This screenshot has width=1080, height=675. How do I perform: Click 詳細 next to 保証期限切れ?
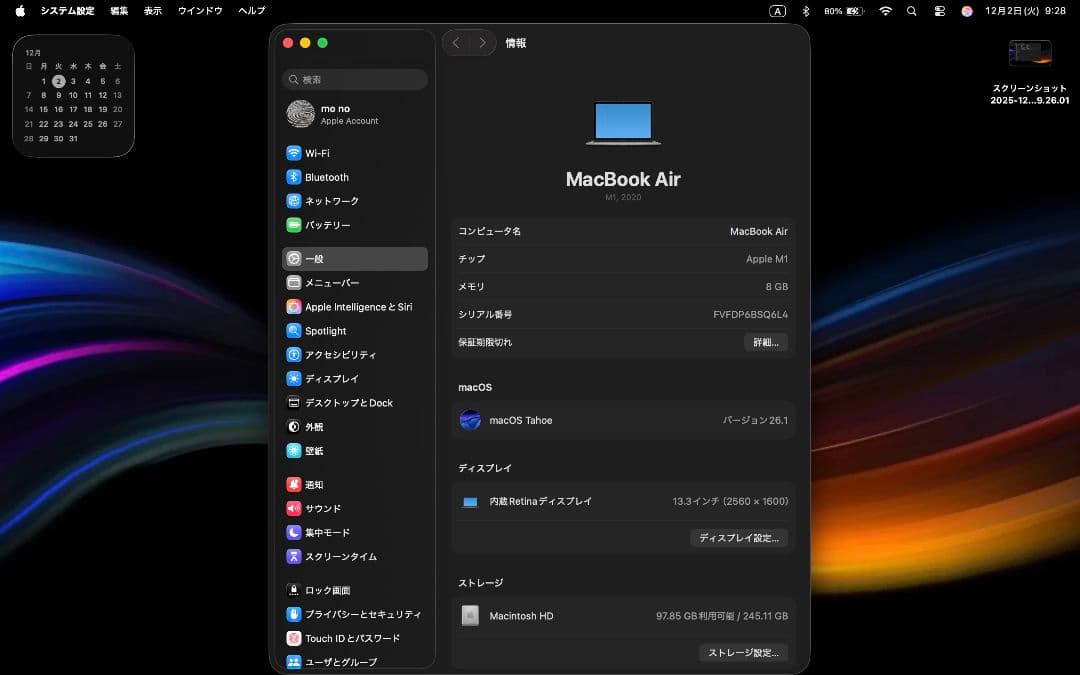[x=766, y=342]
